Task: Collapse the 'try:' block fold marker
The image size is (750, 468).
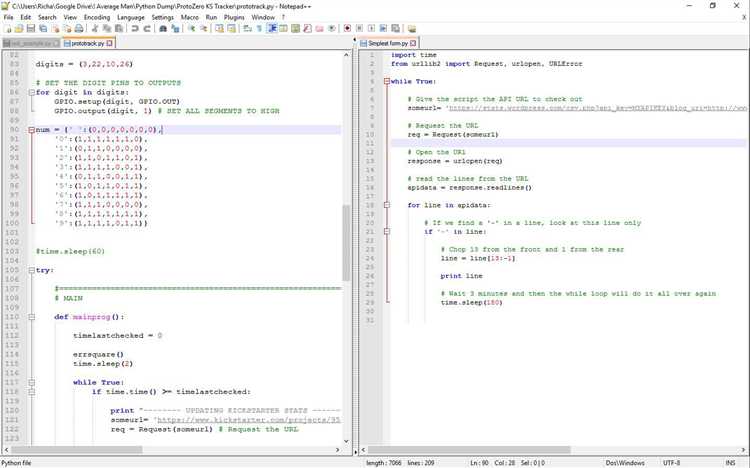Action: [32, 270]
